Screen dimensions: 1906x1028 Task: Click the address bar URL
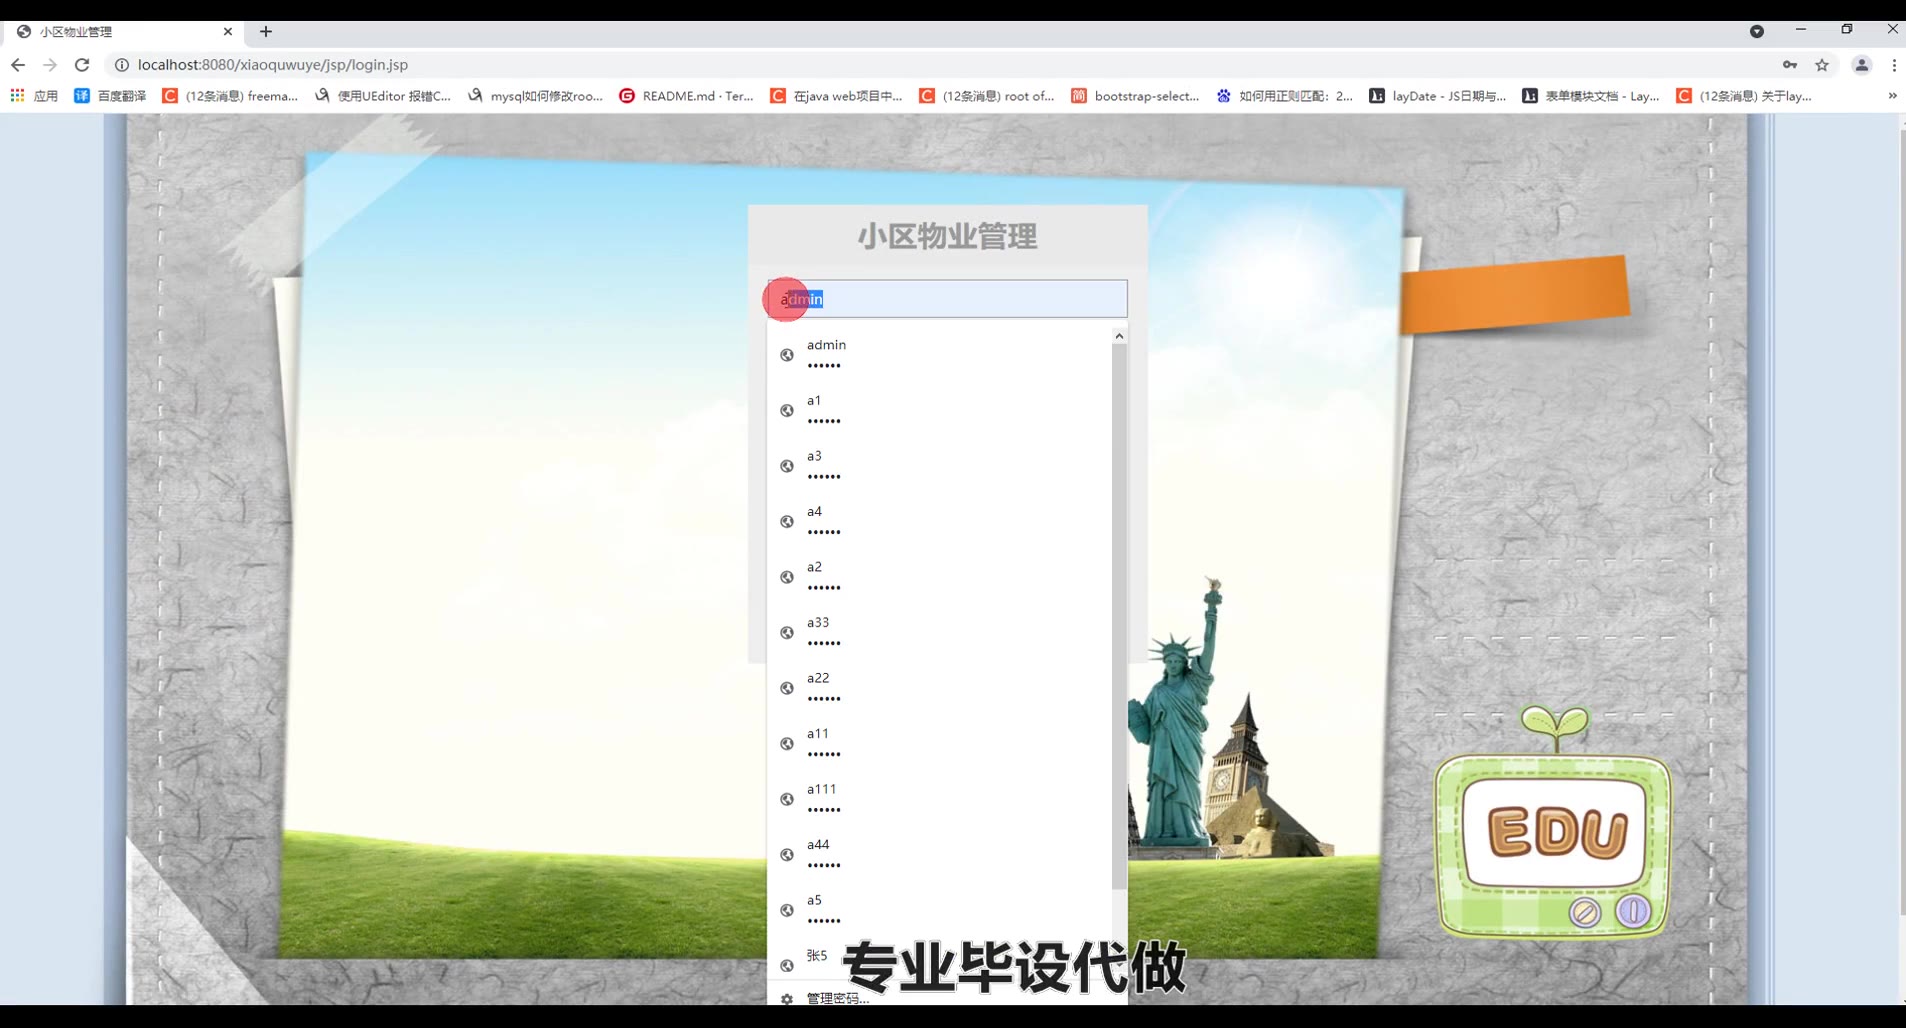click(273, 65)
